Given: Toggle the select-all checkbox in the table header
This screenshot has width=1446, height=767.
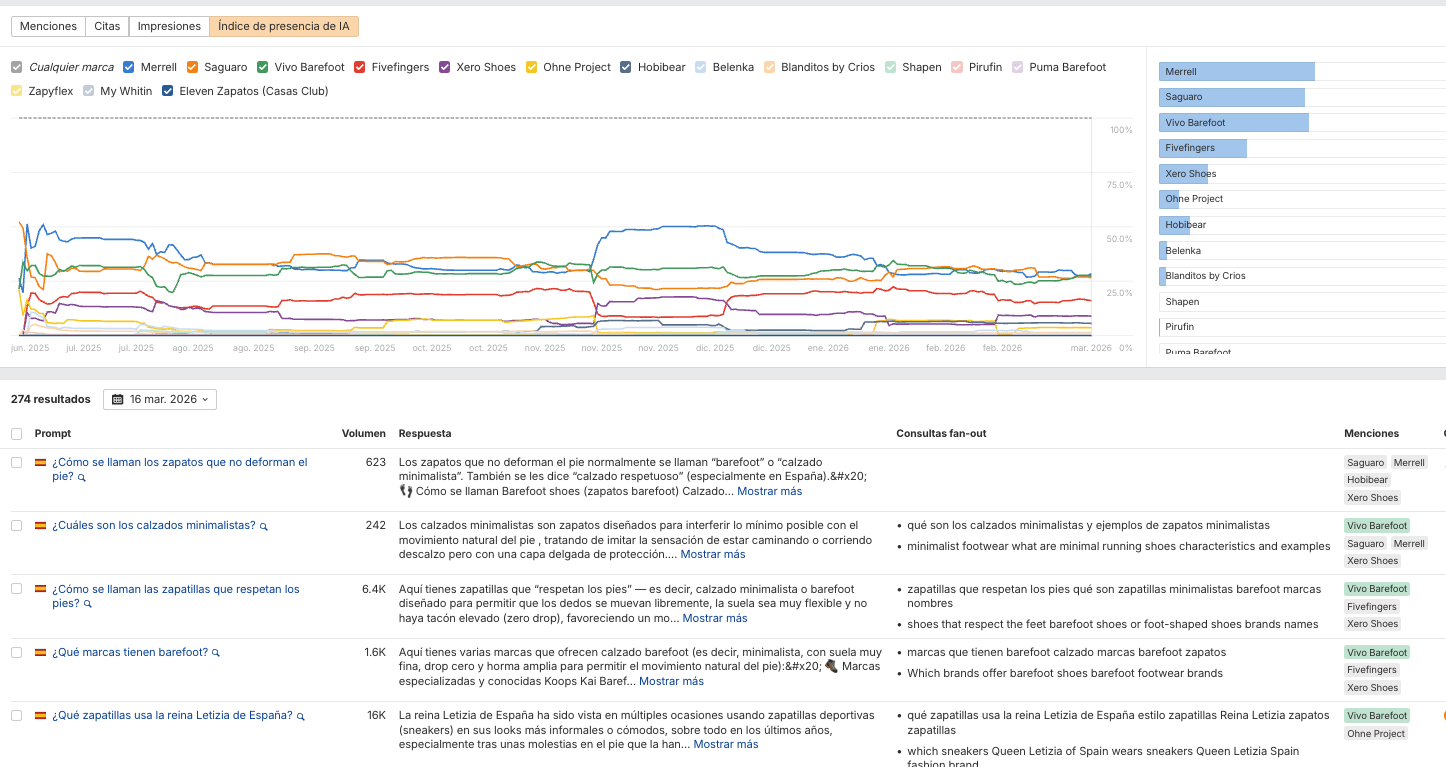Looking at the screenshot, I should click(x=16, y=433).
